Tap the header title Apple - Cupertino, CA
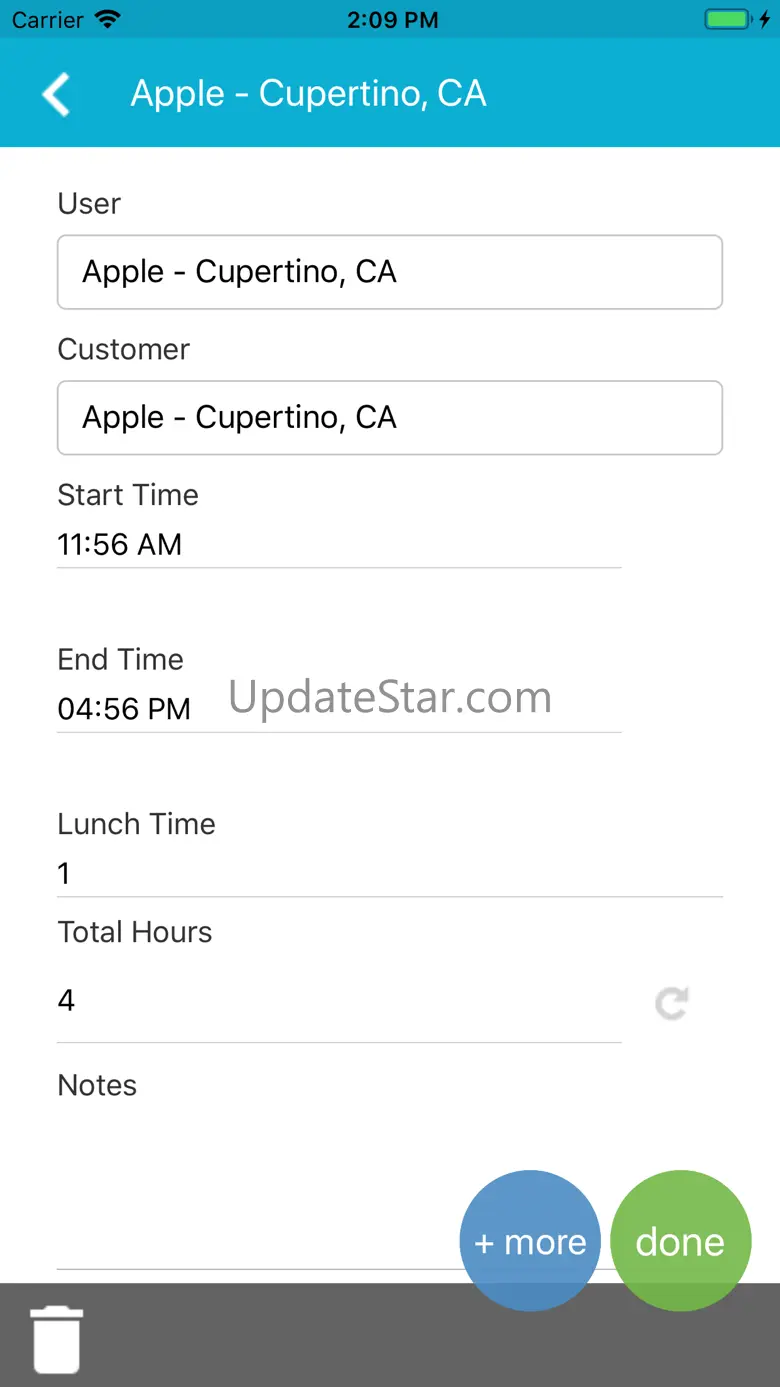This screenshot has height=1387, width=780. click(x=308, y=94)
